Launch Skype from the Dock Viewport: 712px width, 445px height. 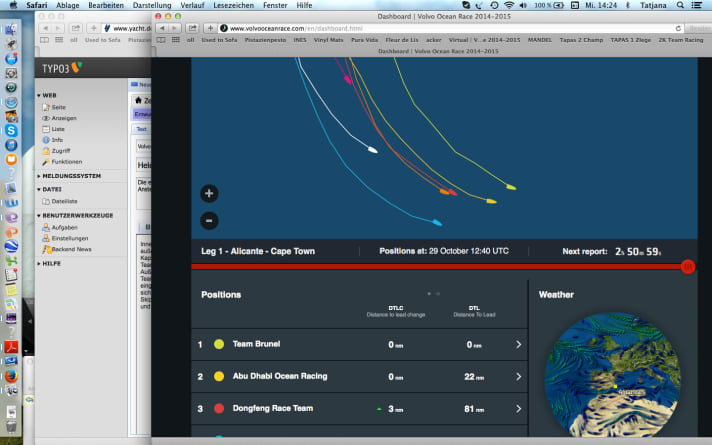[x=11, y=131]
